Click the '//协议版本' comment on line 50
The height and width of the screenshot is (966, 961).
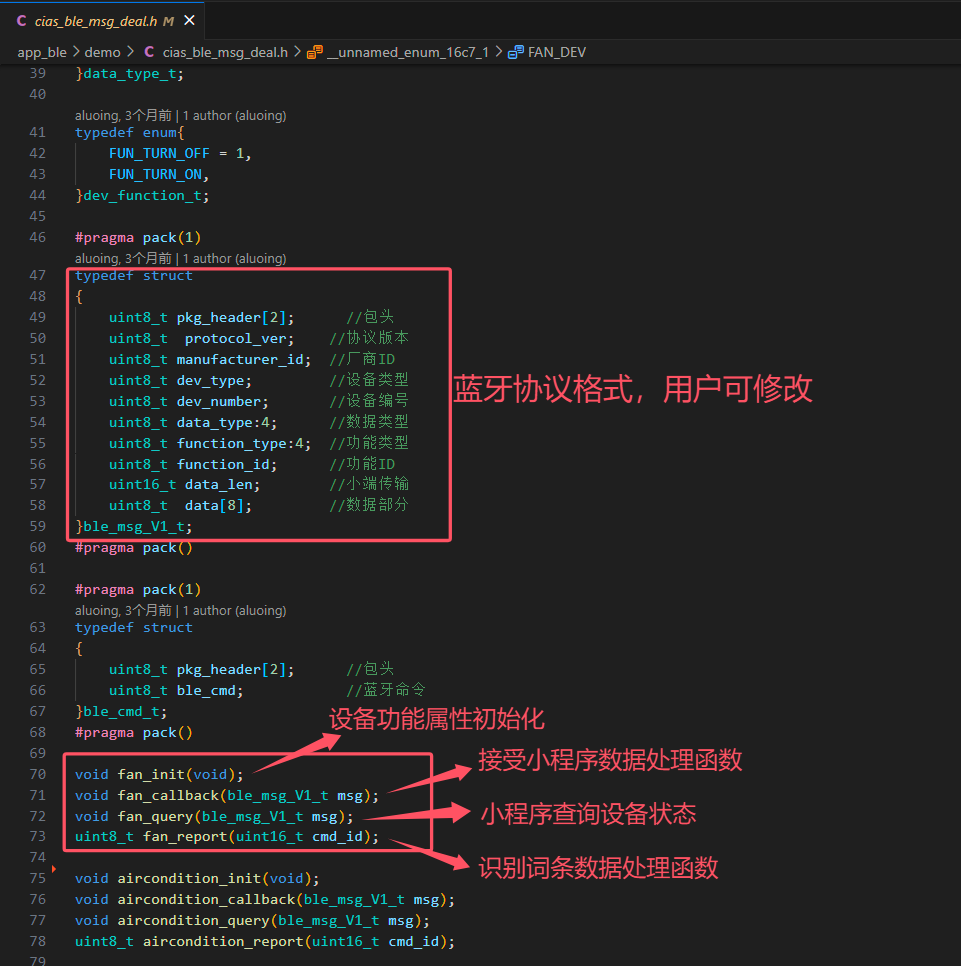coord(369,338)
